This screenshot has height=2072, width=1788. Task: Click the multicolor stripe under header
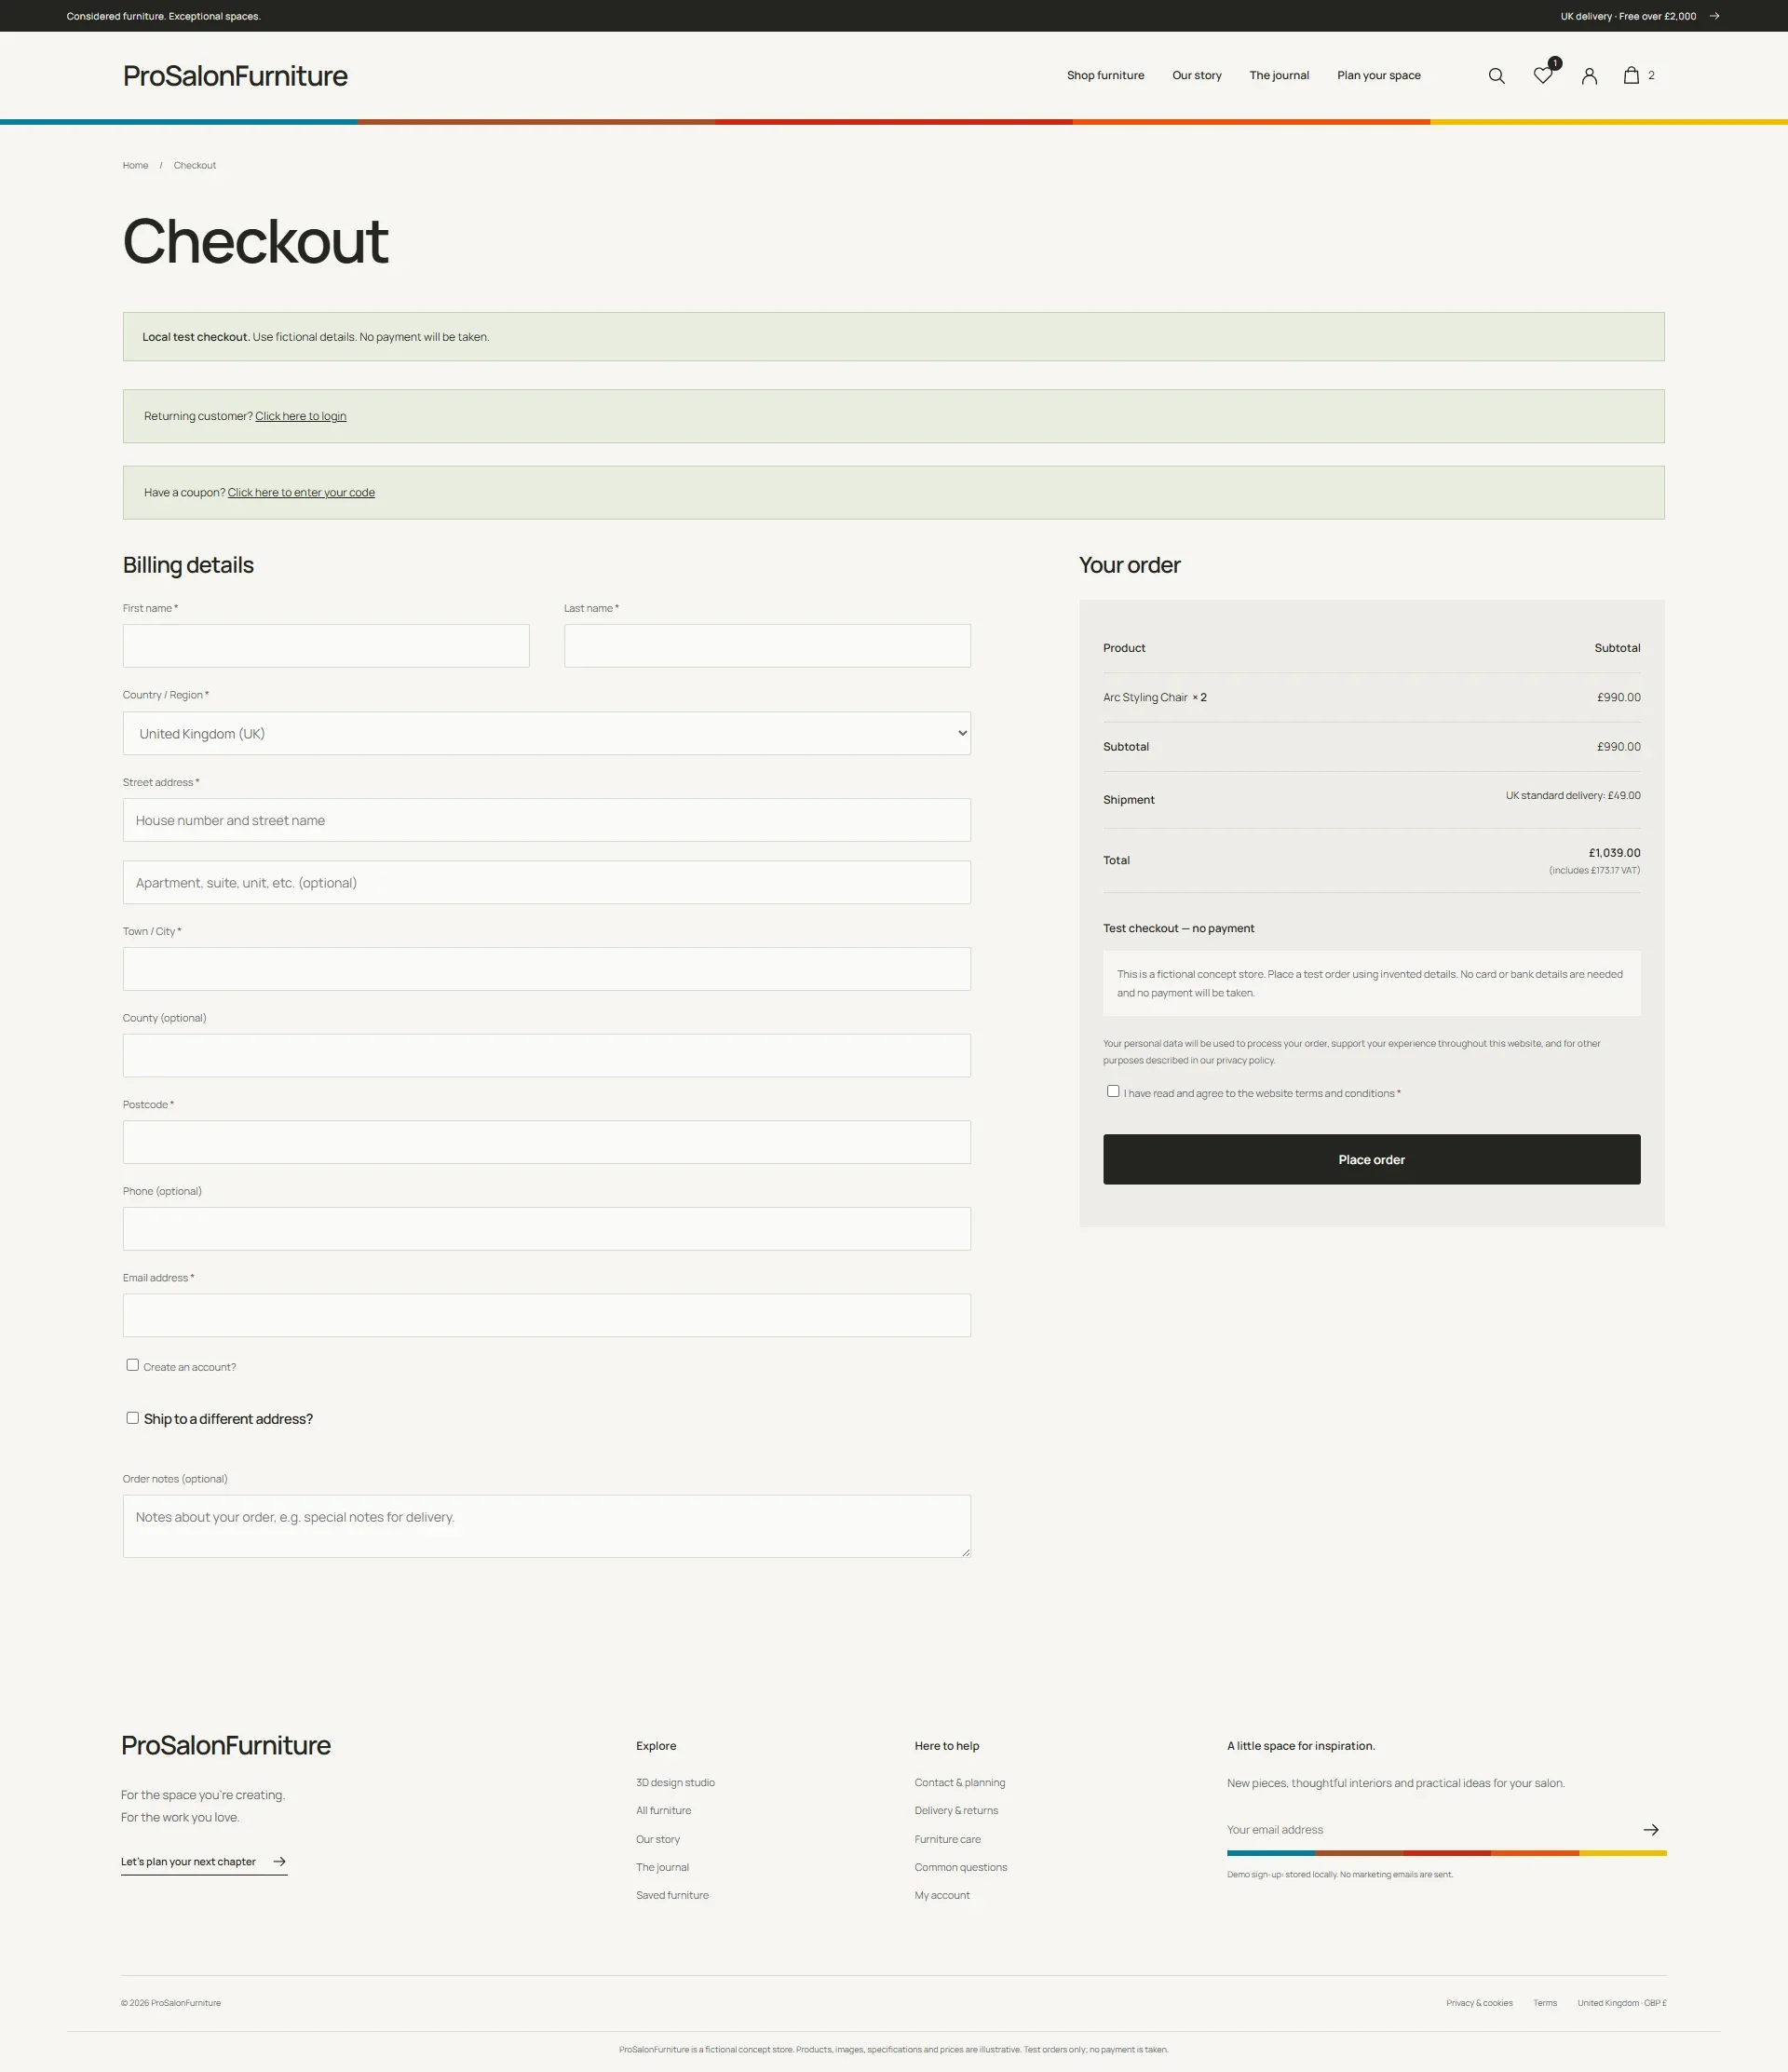click(x=894, y=122)
